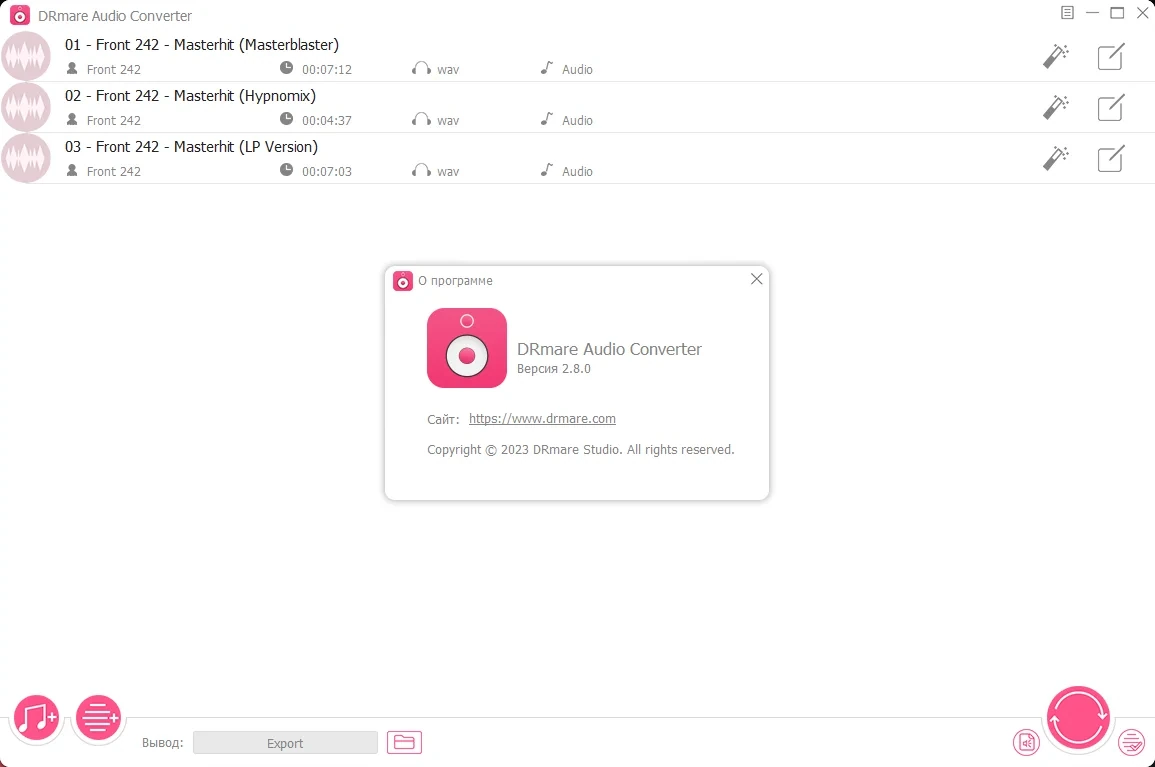Viewport: 1155px width, 767px height.
Task: Click the Audio type label of the LP Version track
Action: click(578, 171)
